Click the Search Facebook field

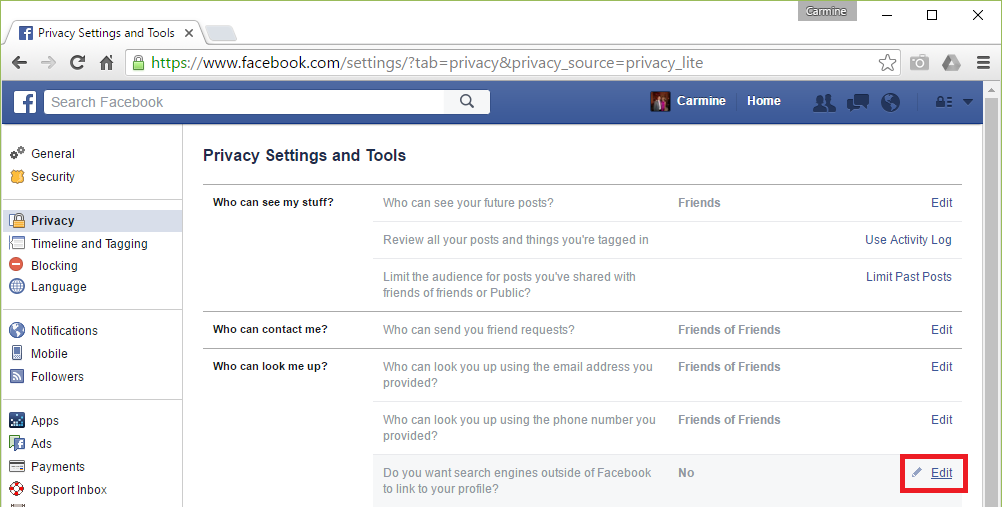(x=244, y=102)
